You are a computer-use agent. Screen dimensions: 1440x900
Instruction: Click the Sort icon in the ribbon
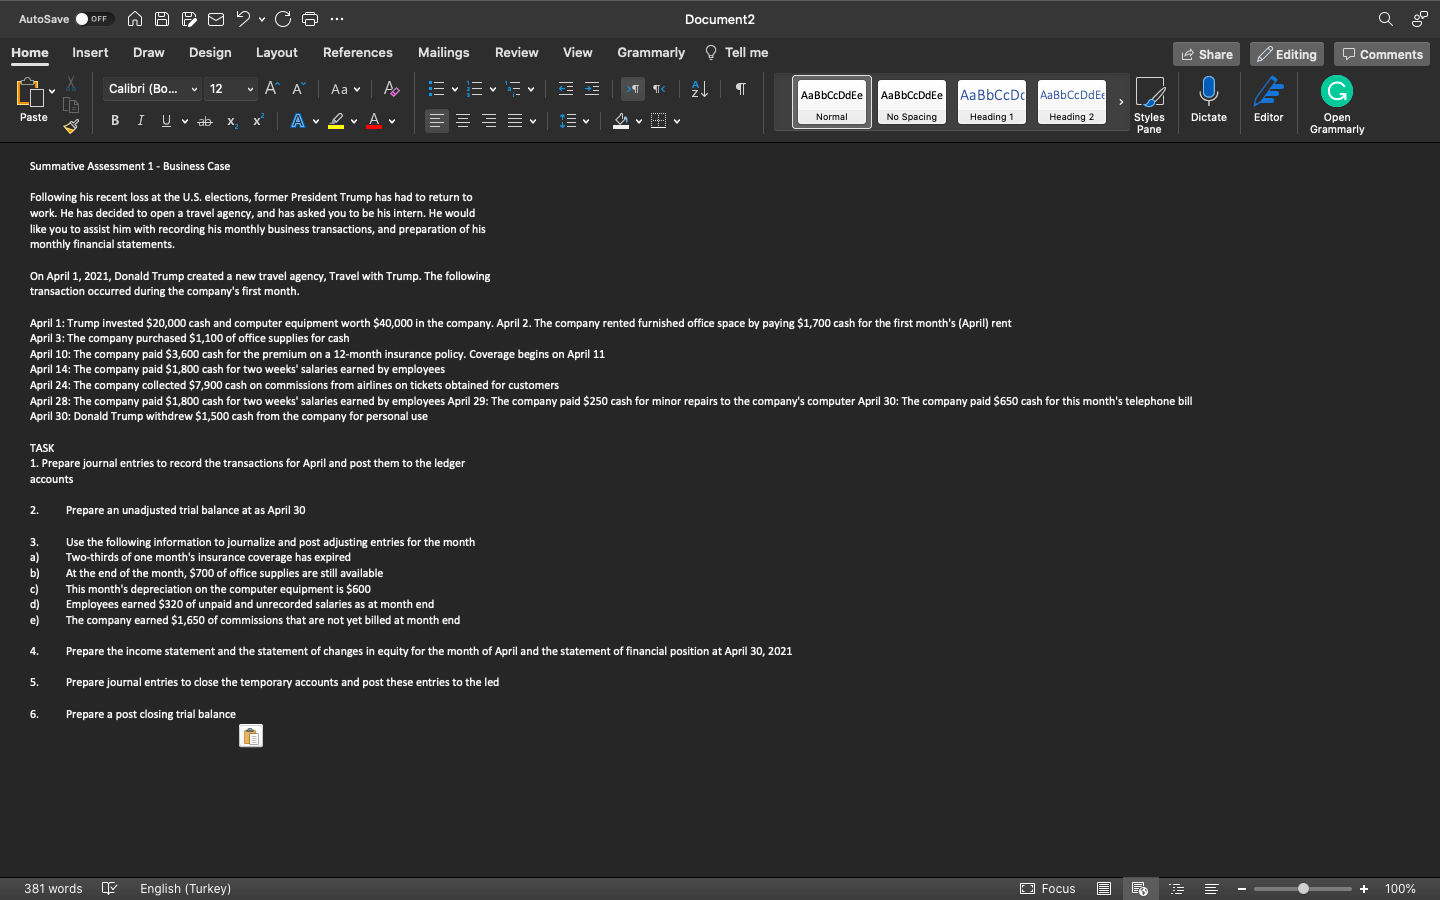point(697,89)
